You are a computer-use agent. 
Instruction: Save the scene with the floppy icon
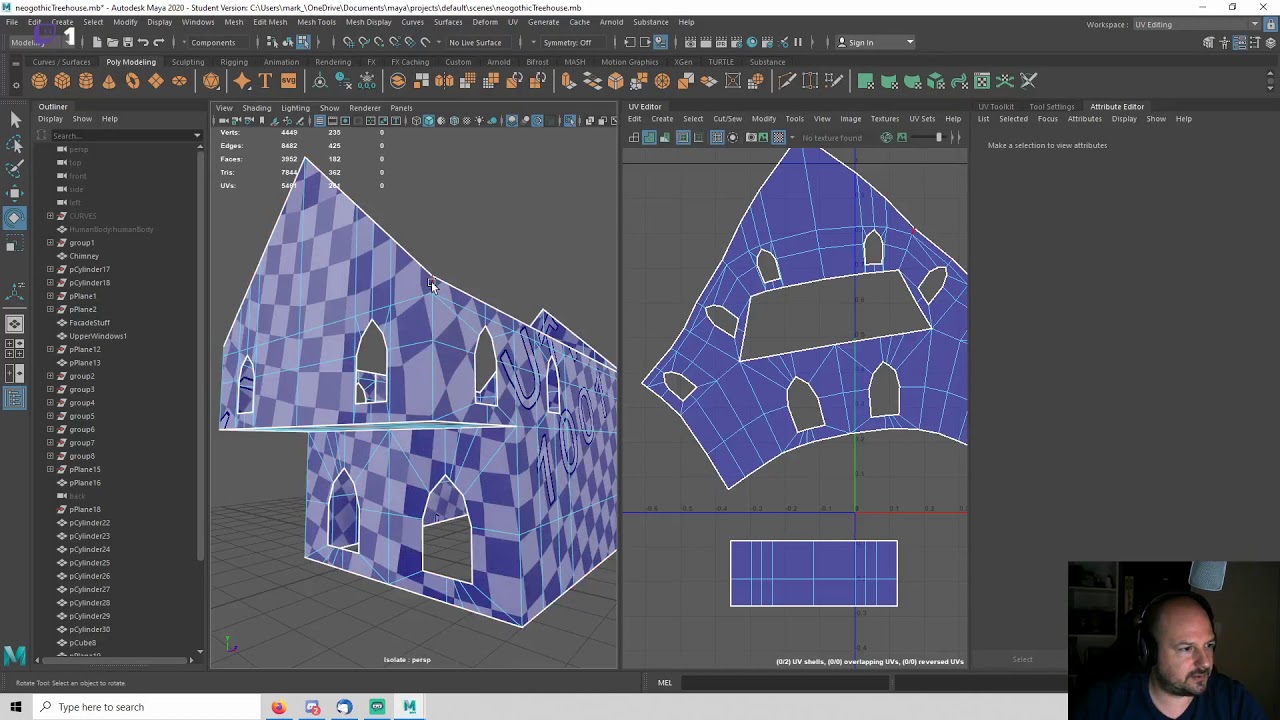click(128, 42)
